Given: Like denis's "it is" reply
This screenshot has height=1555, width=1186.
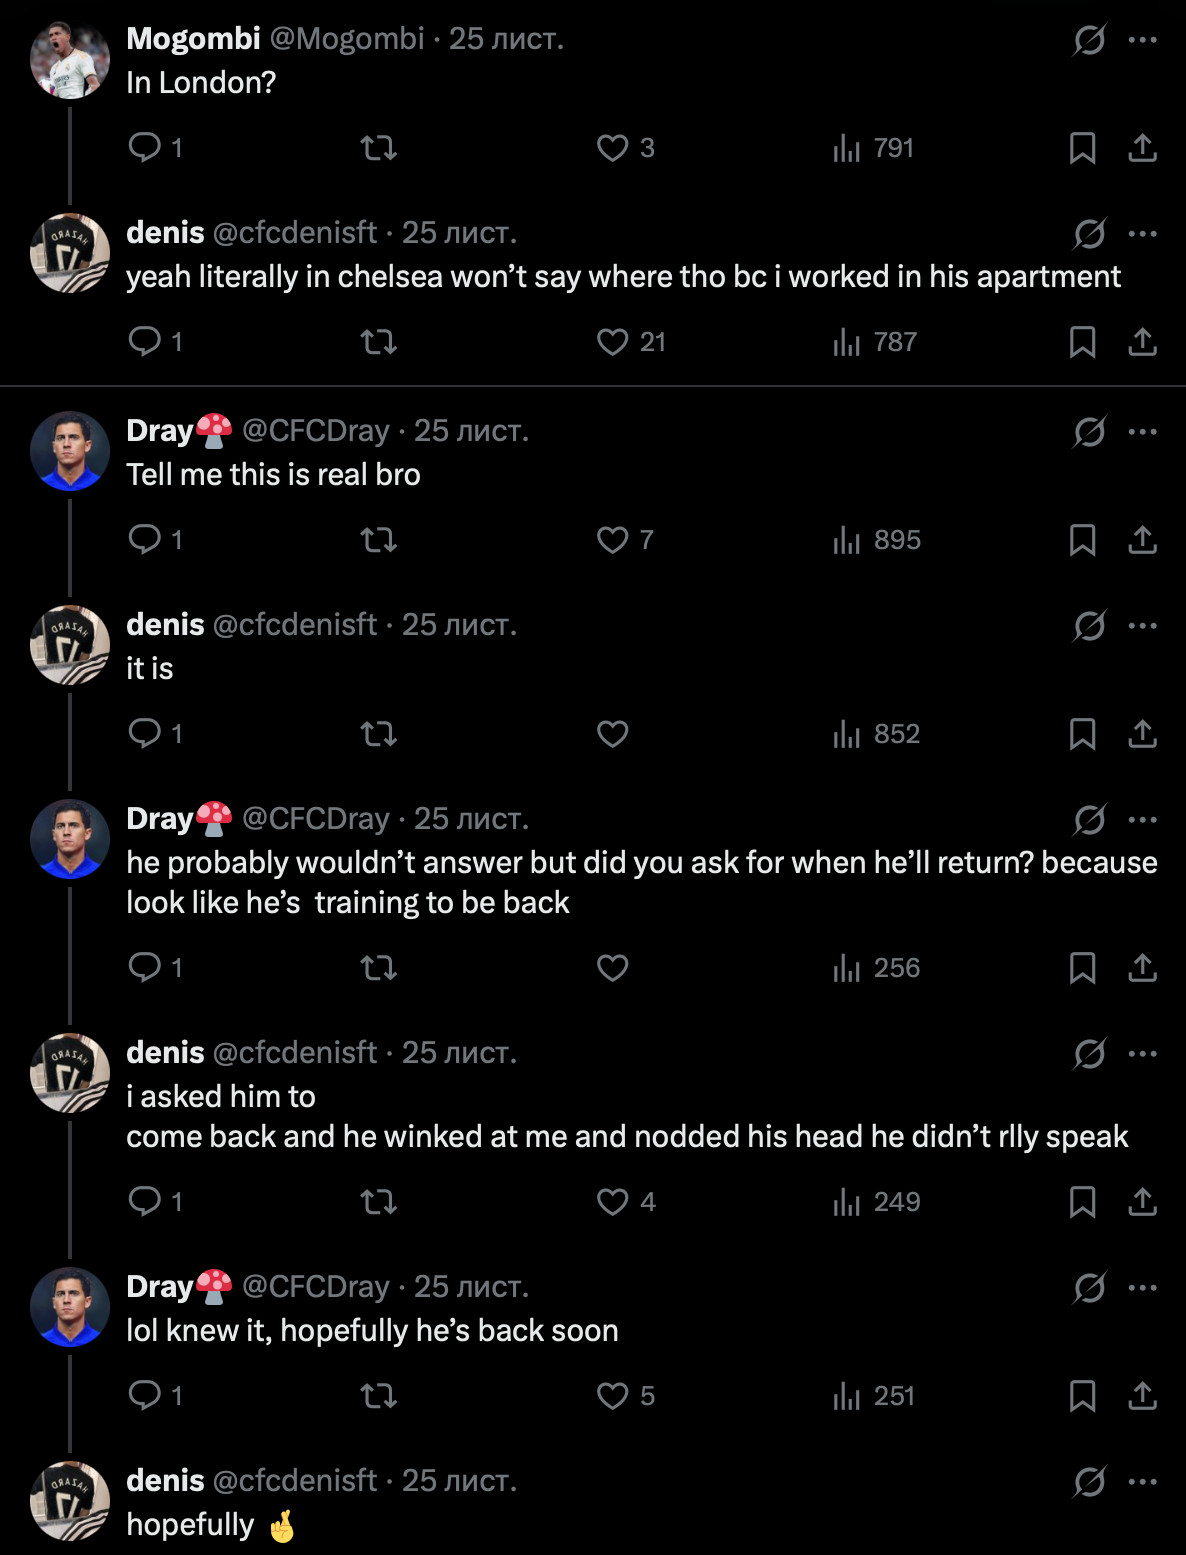Looking at the screenshot, I should tap(612, 734).
